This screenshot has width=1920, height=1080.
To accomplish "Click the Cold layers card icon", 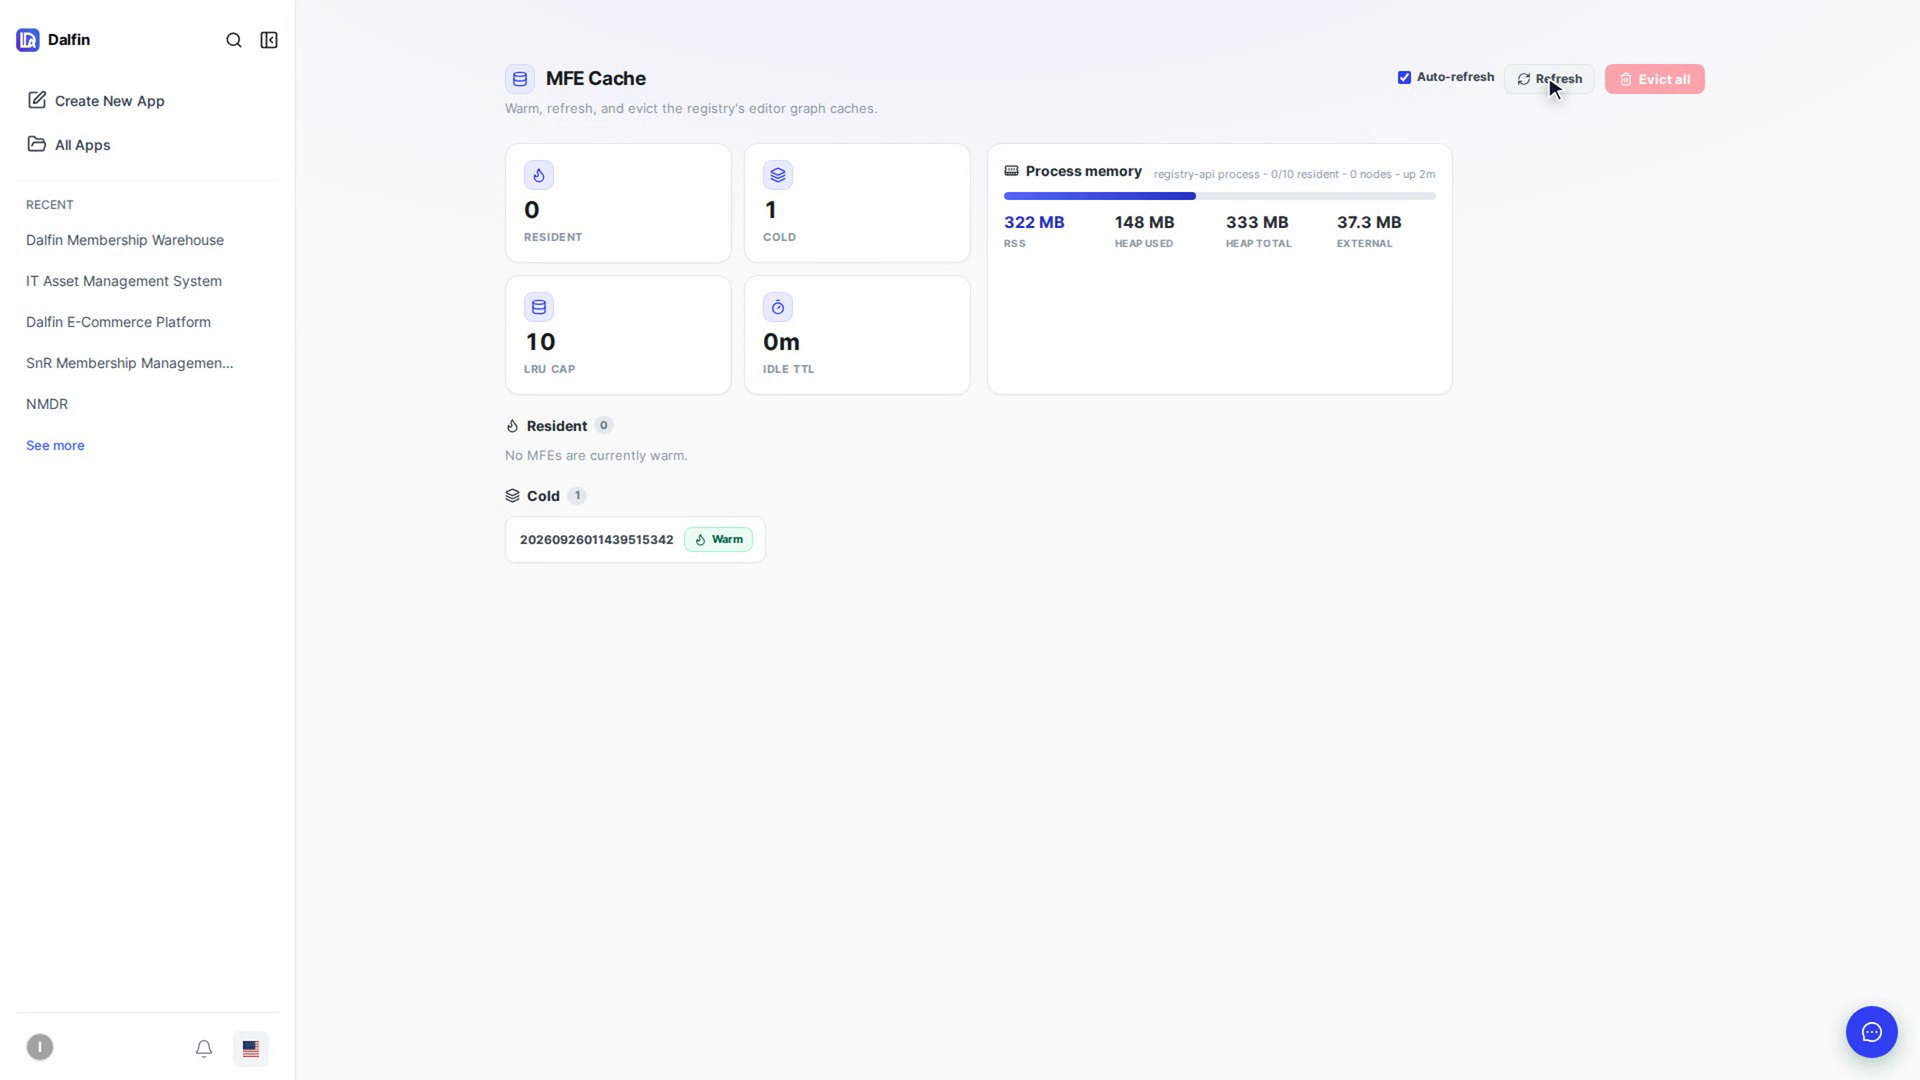I will [778, 175].
